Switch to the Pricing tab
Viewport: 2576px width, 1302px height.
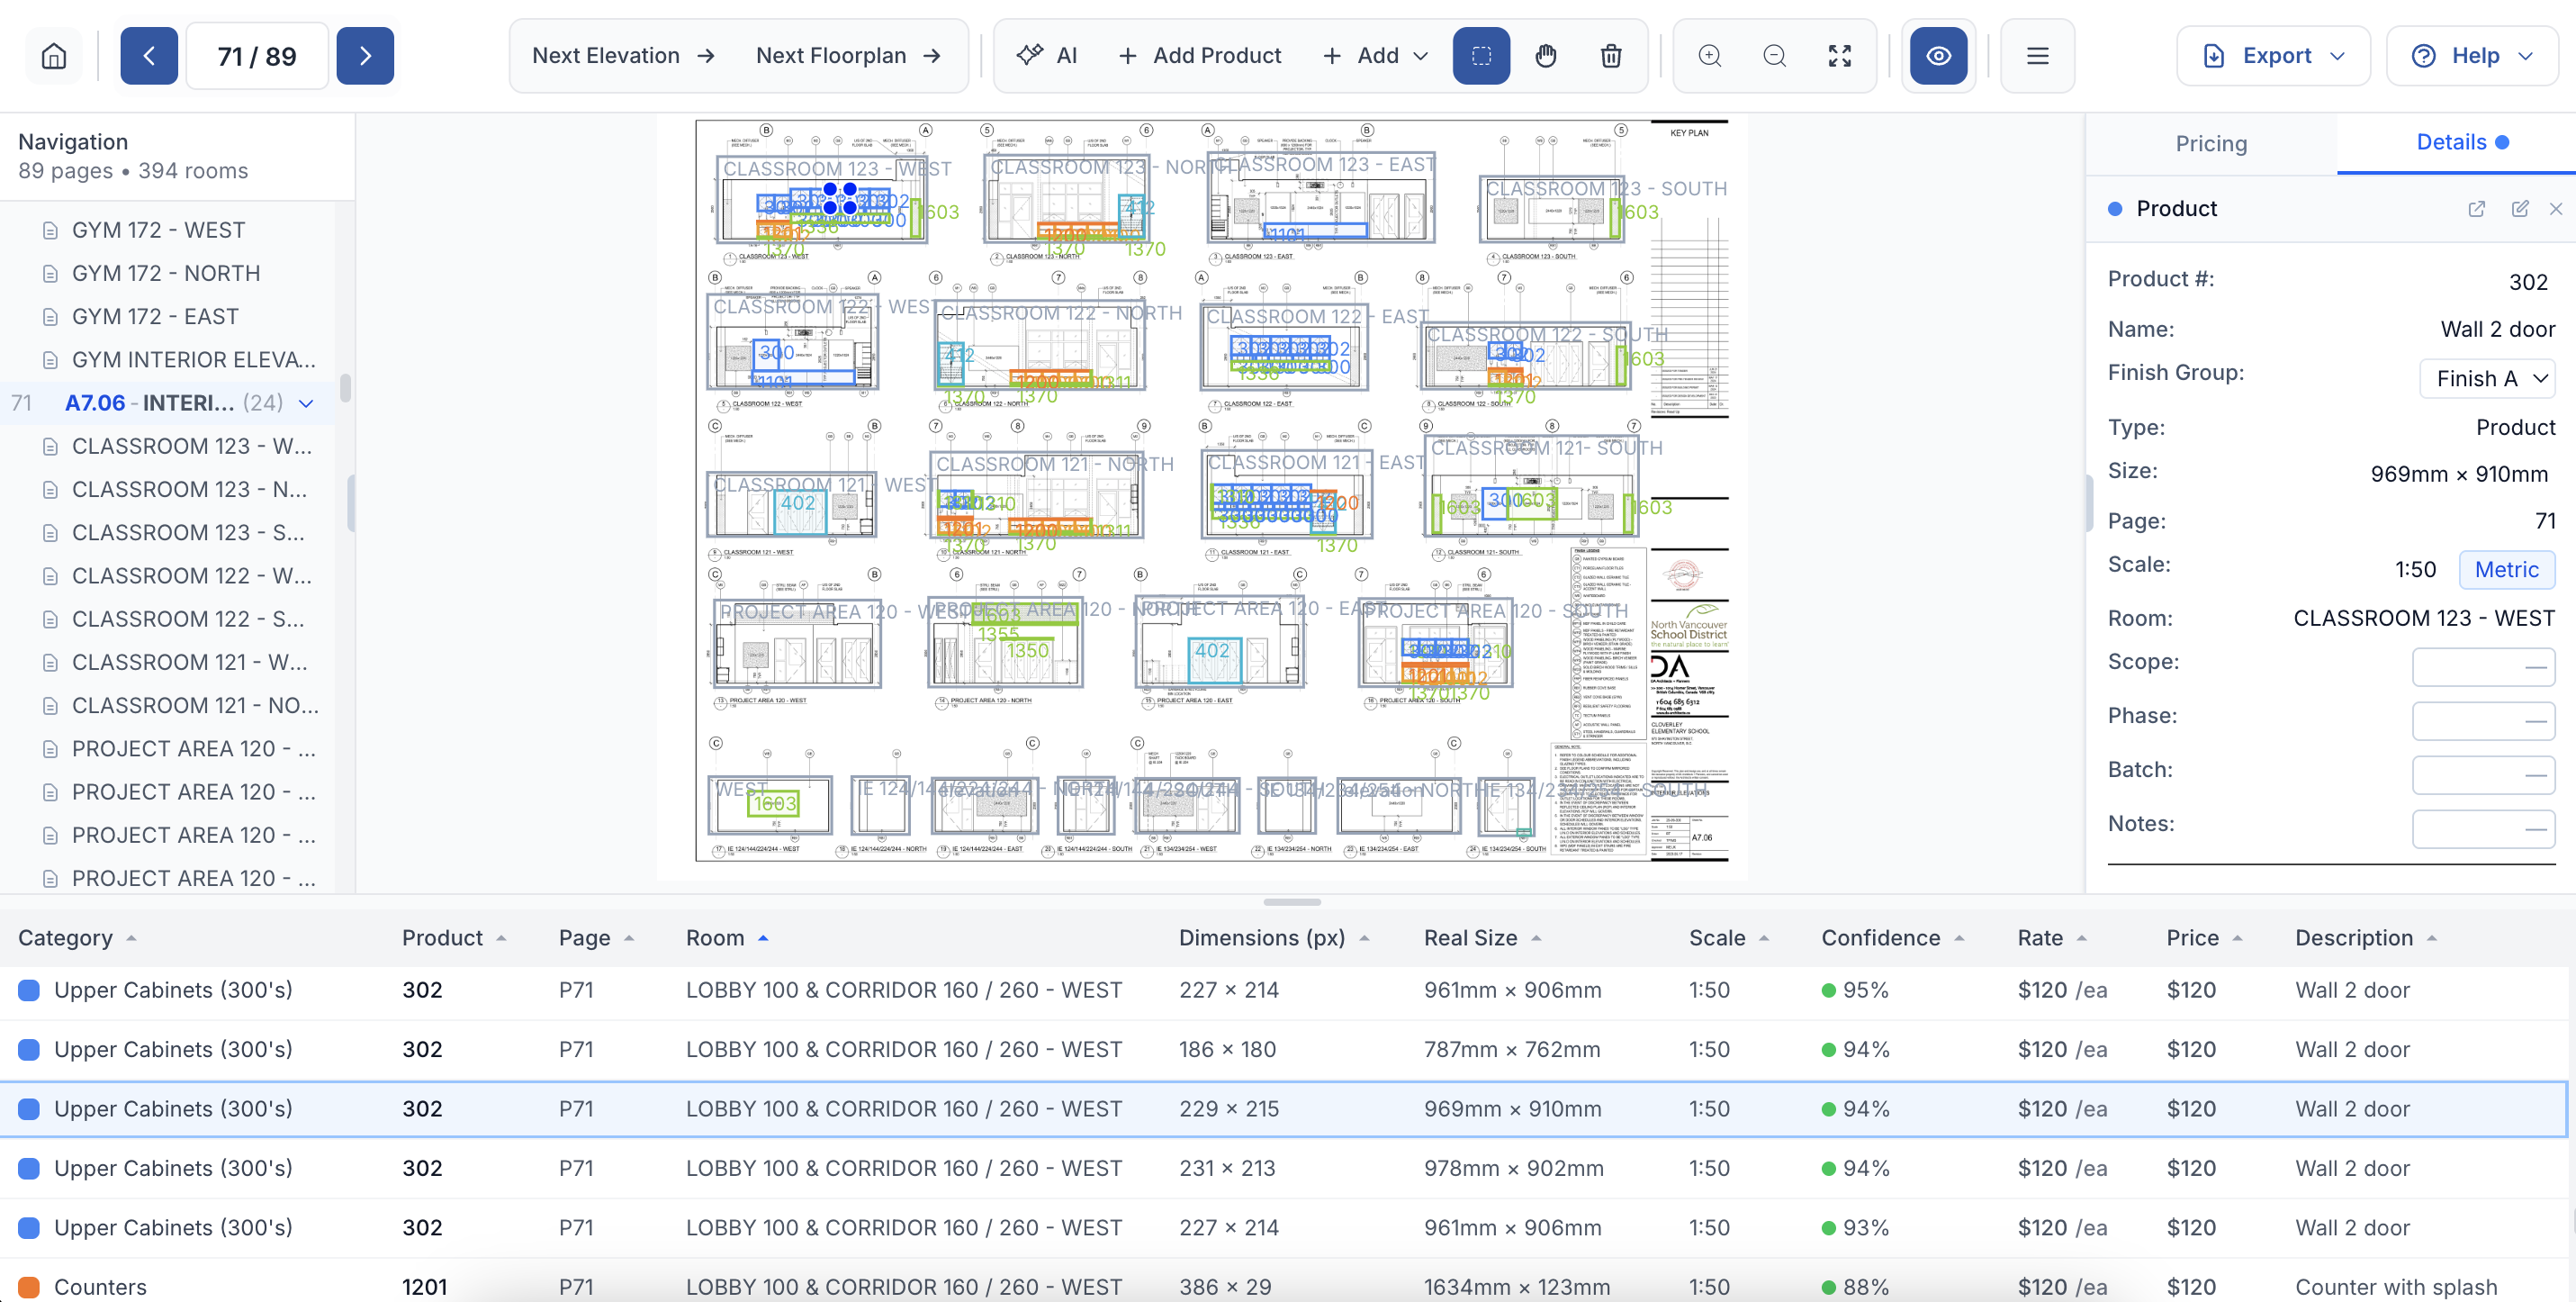pos(2211,143)
